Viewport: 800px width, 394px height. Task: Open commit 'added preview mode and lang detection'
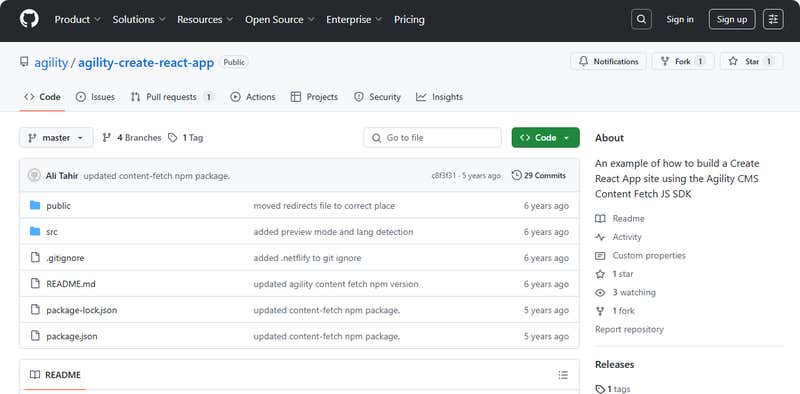coord(333,232)
